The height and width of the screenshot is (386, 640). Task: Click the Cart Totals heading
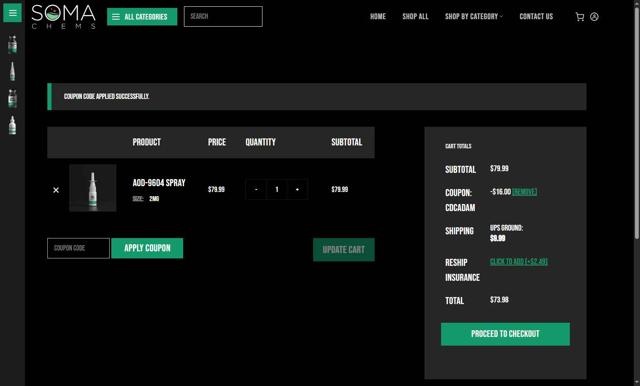point(458,146)
